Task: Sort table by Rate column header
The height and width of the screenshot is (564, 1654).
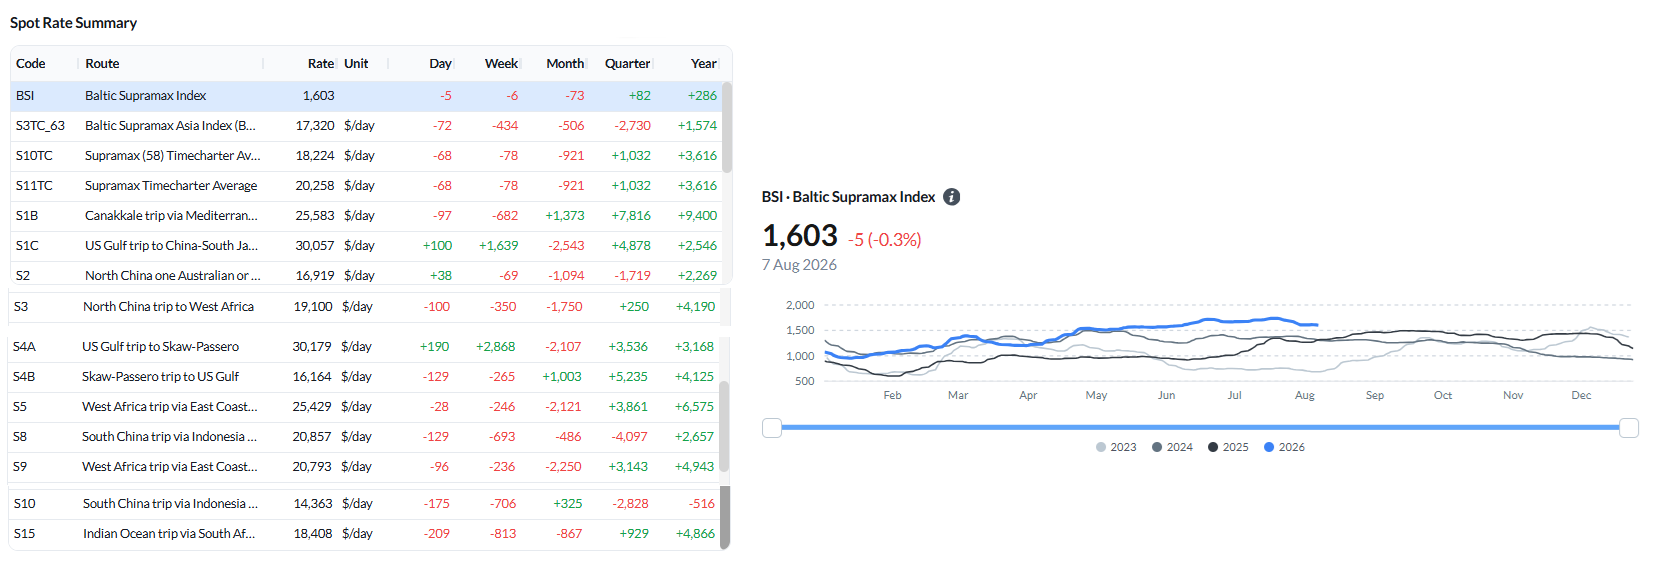Action: tap(321, 63)
